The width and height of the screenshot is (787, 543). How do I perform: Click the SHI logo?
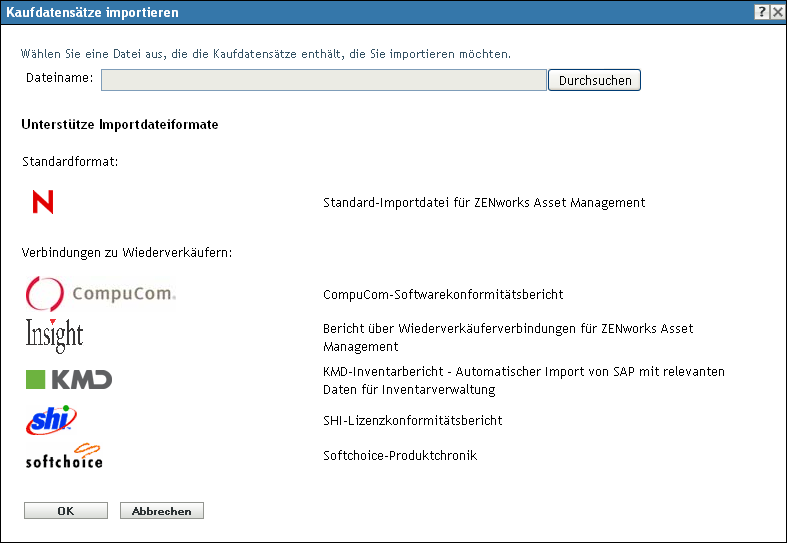tap(51, 420)
